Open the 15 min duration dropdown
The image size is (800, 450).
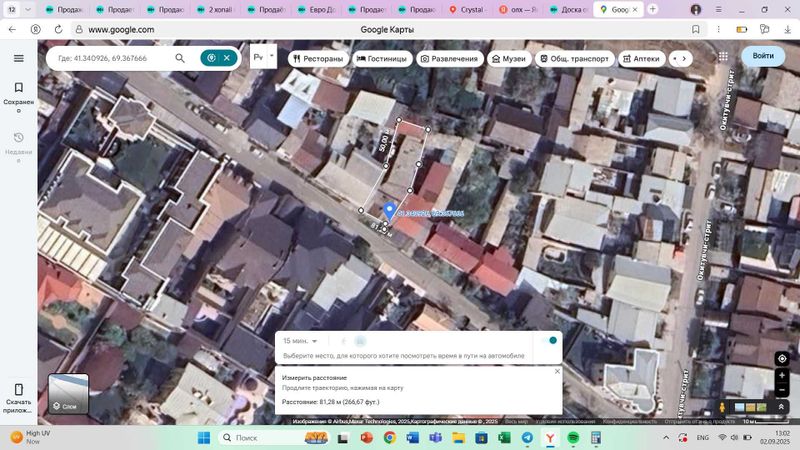click(x=300, y=341)
